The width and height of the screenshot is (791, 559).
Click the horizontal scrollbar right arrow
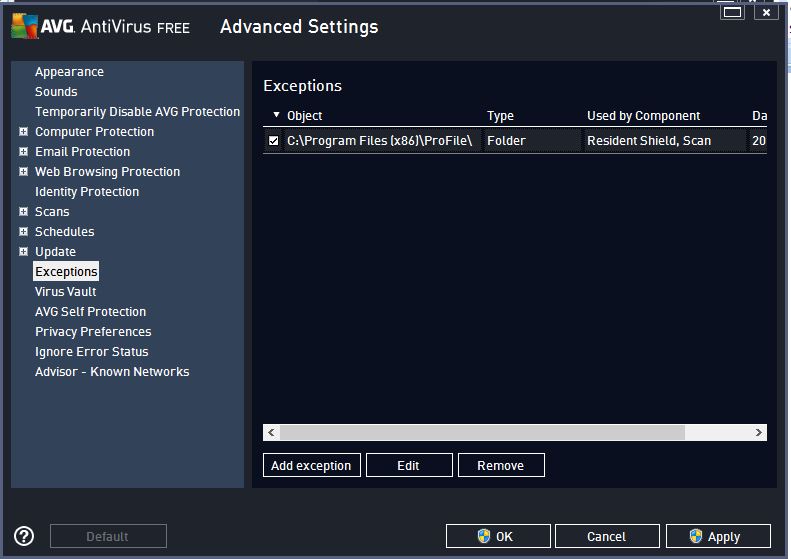pyautogui.click(x=758, y=432)
